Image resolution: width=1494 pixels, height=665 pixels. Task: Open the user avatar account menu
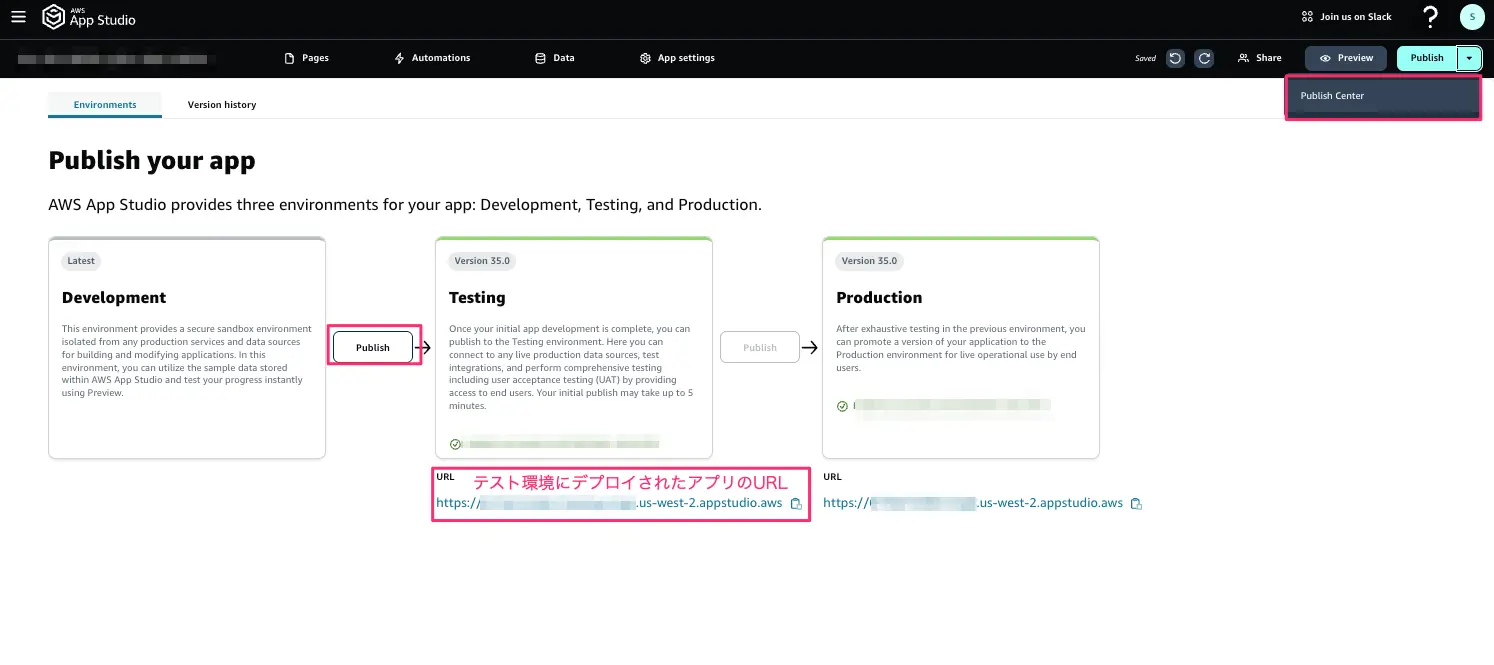click(1472, 17)
